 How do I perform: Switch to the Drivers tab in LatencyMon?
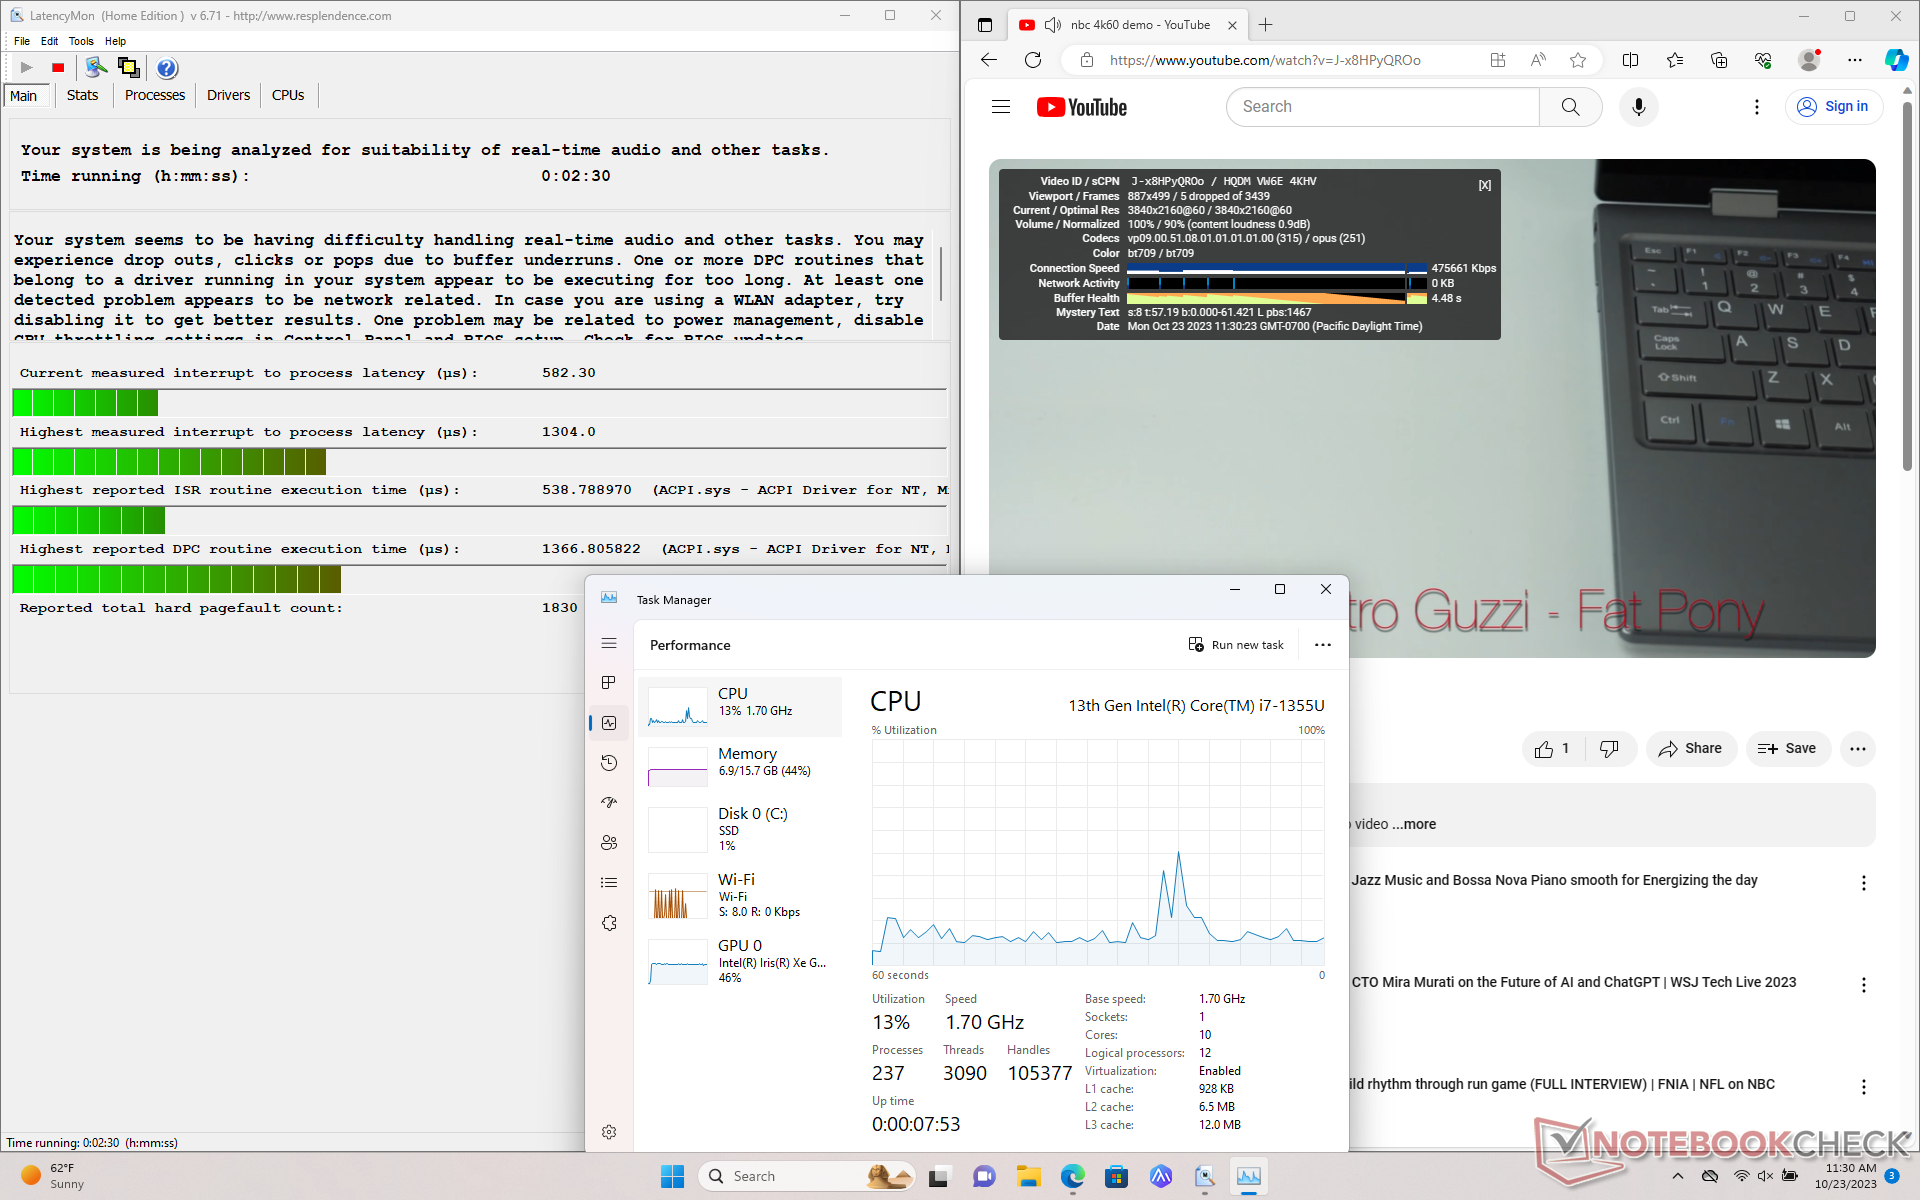coord(228,95)
